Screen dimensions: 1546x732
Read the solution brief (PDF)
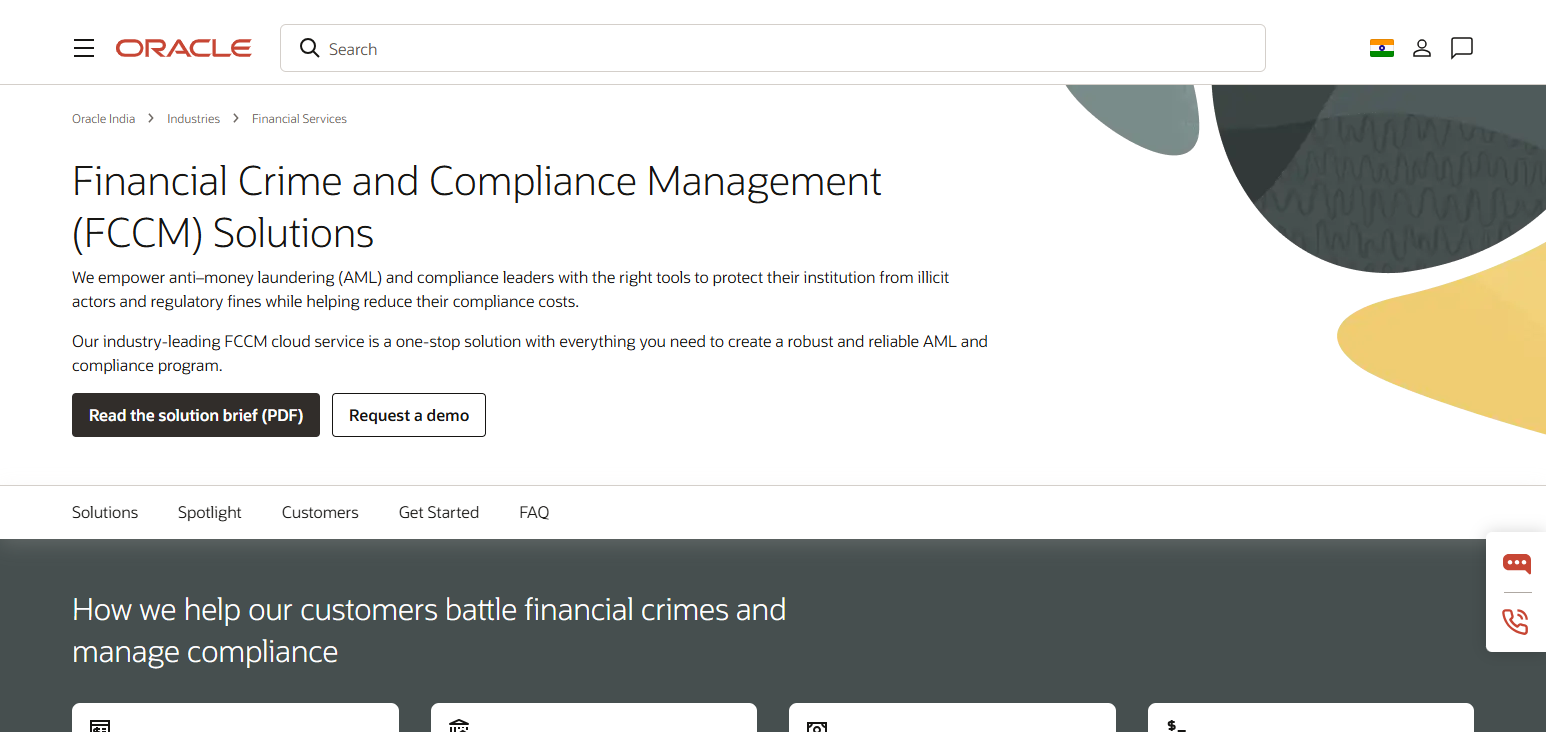click(x=196, y=415)
